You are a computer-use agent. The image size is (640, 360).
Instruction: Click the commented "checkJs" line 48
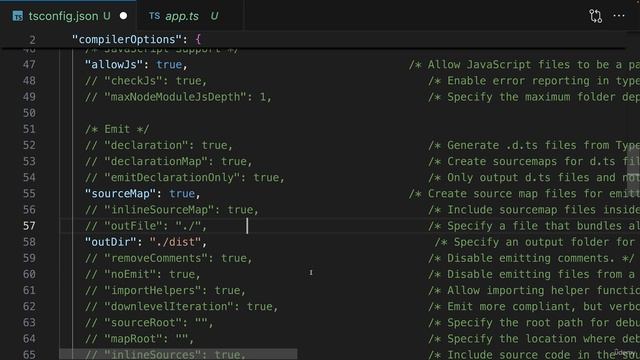146,81
